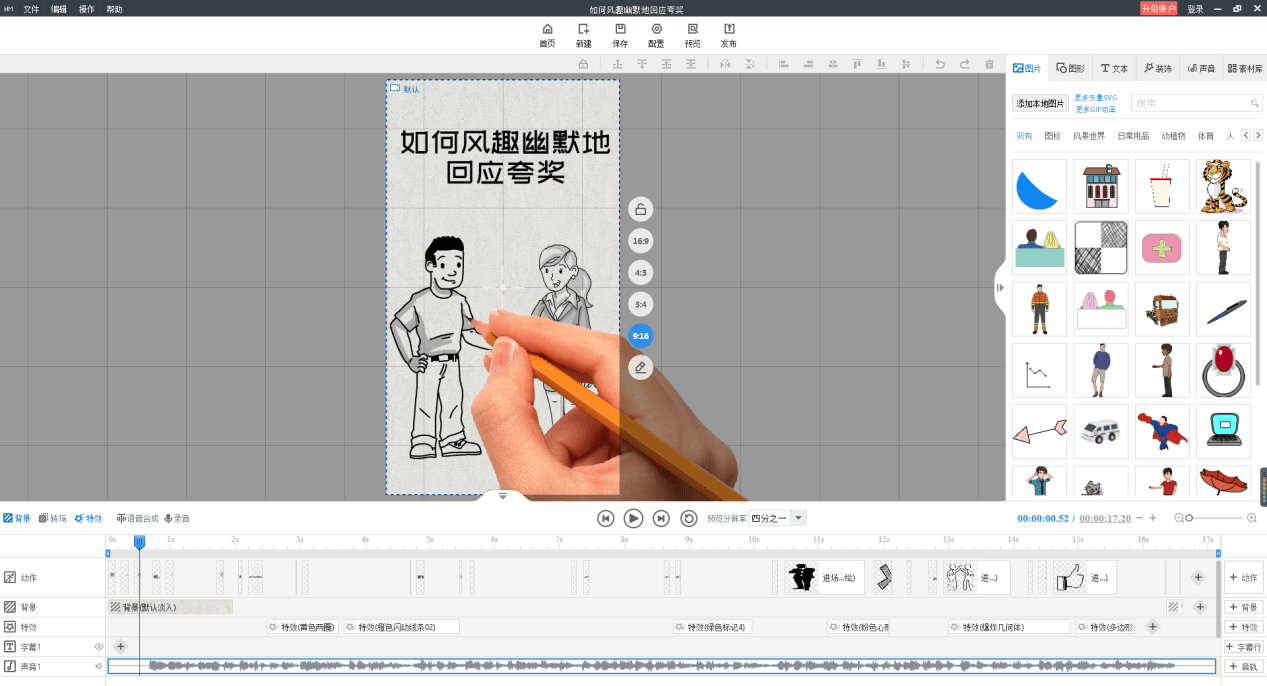Go to the 首页 home button

[547, 36]
